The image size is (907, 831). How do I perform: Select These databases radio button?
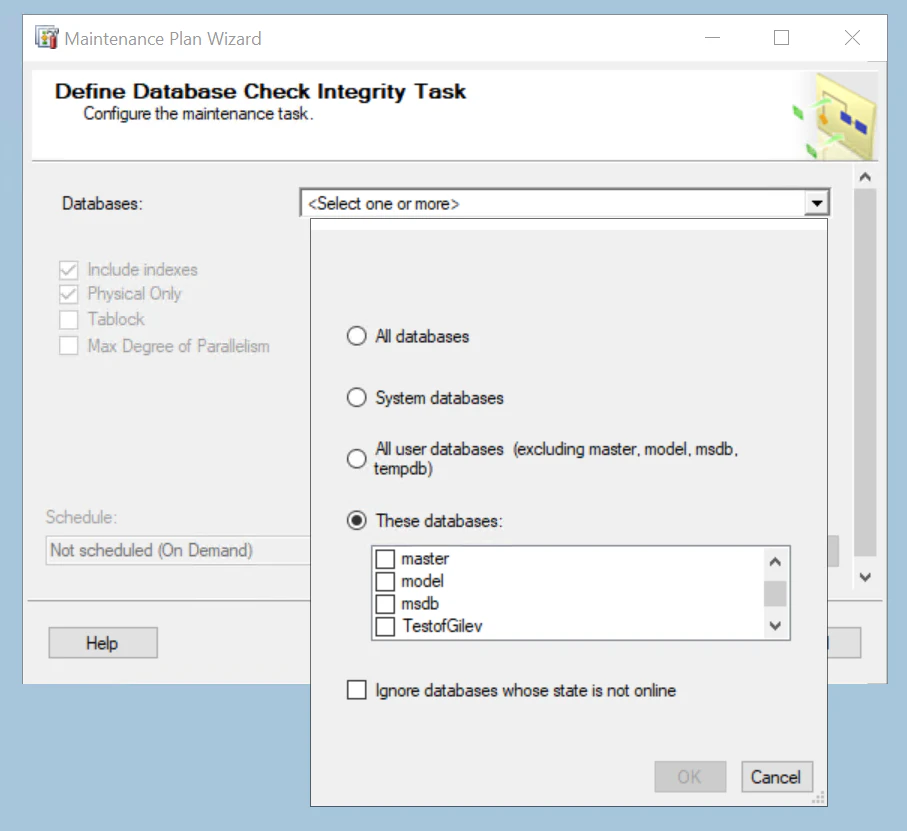point(357,521)
